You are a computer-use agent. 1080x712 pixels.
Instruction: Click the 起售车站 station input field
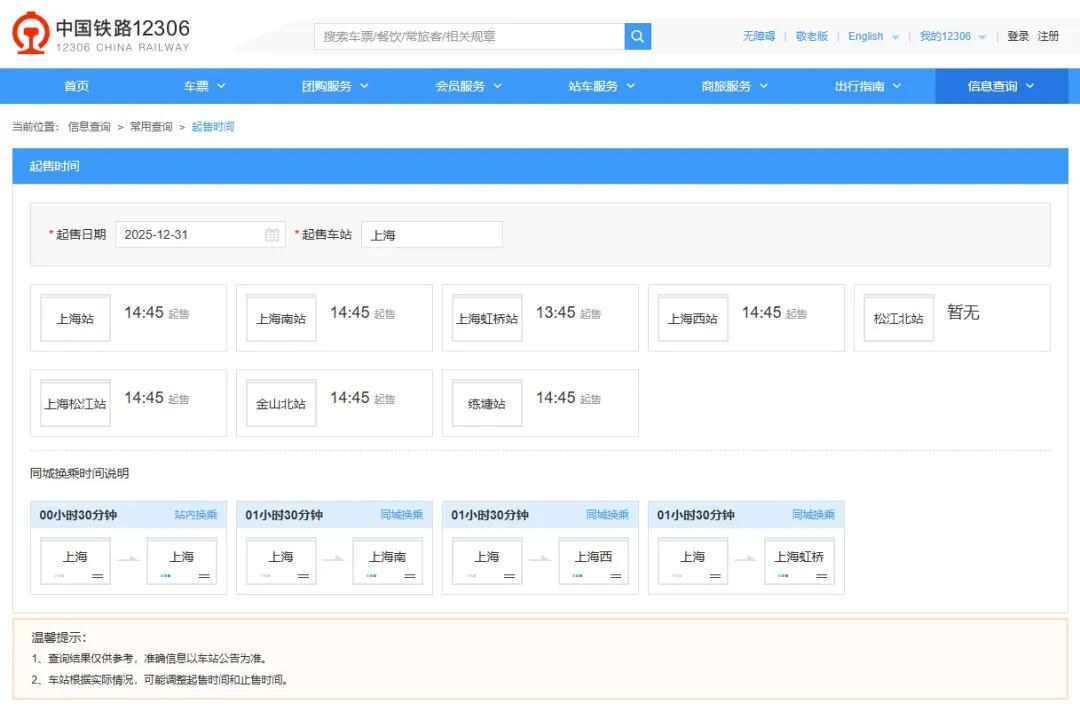click(x=430, y=234)
